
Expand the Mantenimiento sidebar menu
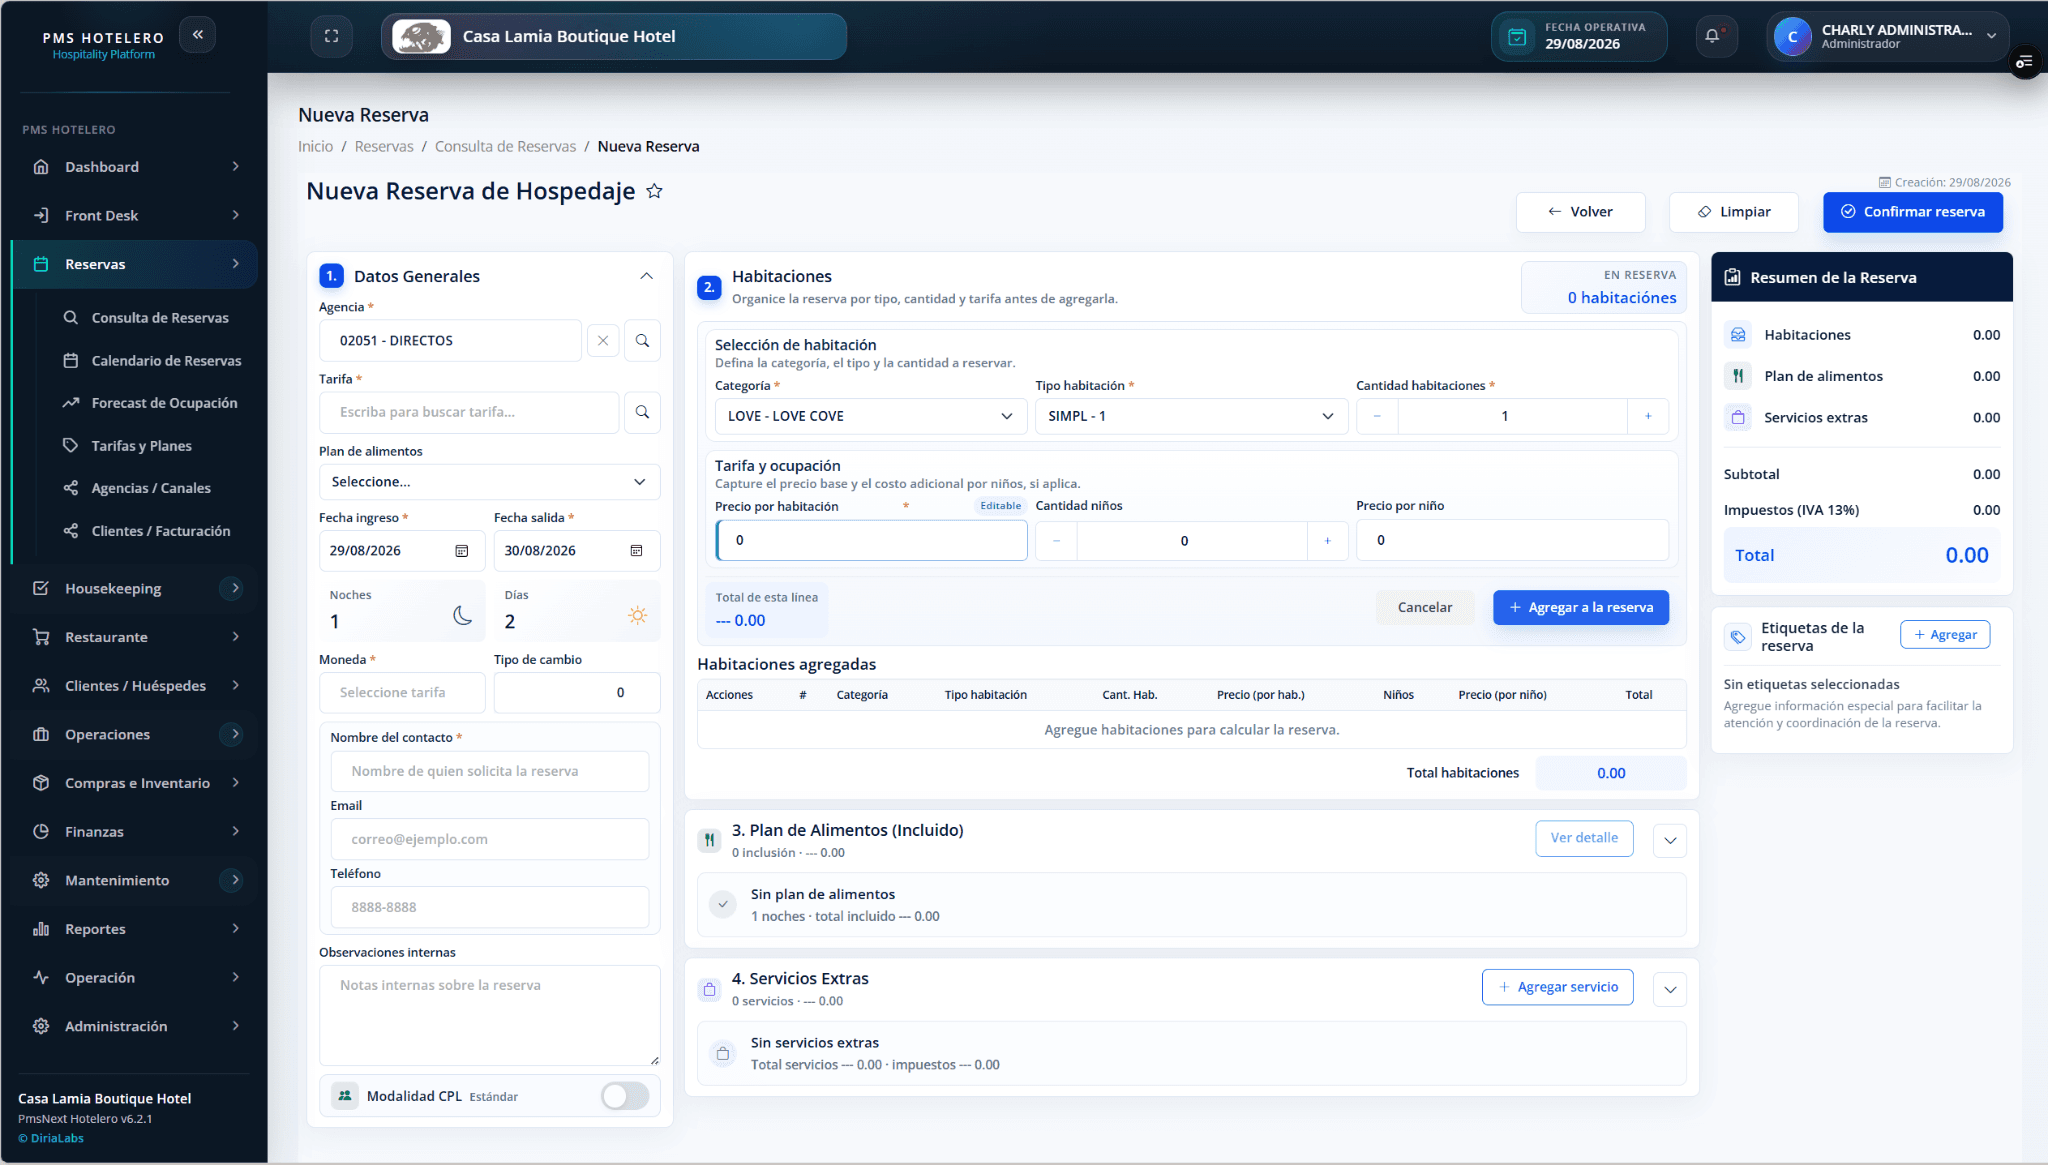point(134,880)
